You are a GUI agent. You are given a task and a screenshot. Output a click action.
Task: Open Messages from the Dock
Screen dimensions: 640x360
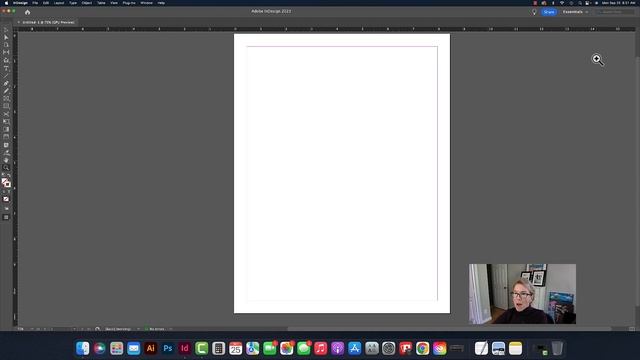point(304,348)
